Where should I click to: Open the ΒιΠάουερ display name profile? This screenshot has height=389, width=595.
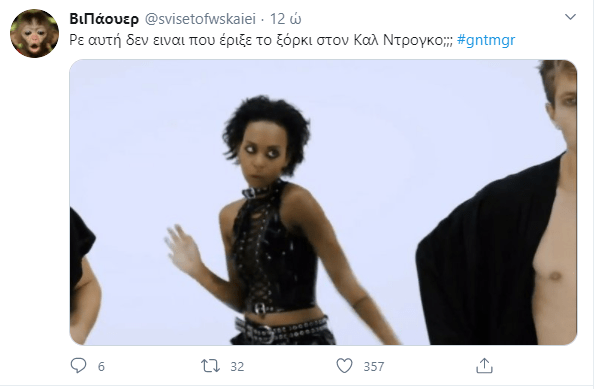(104, 19)
